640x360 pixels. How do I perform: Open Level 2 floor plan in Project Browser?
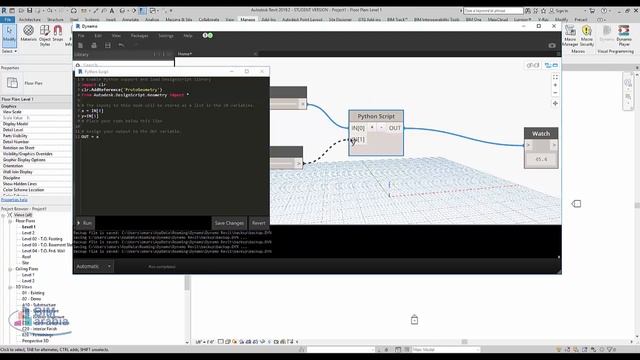point(28,233)
